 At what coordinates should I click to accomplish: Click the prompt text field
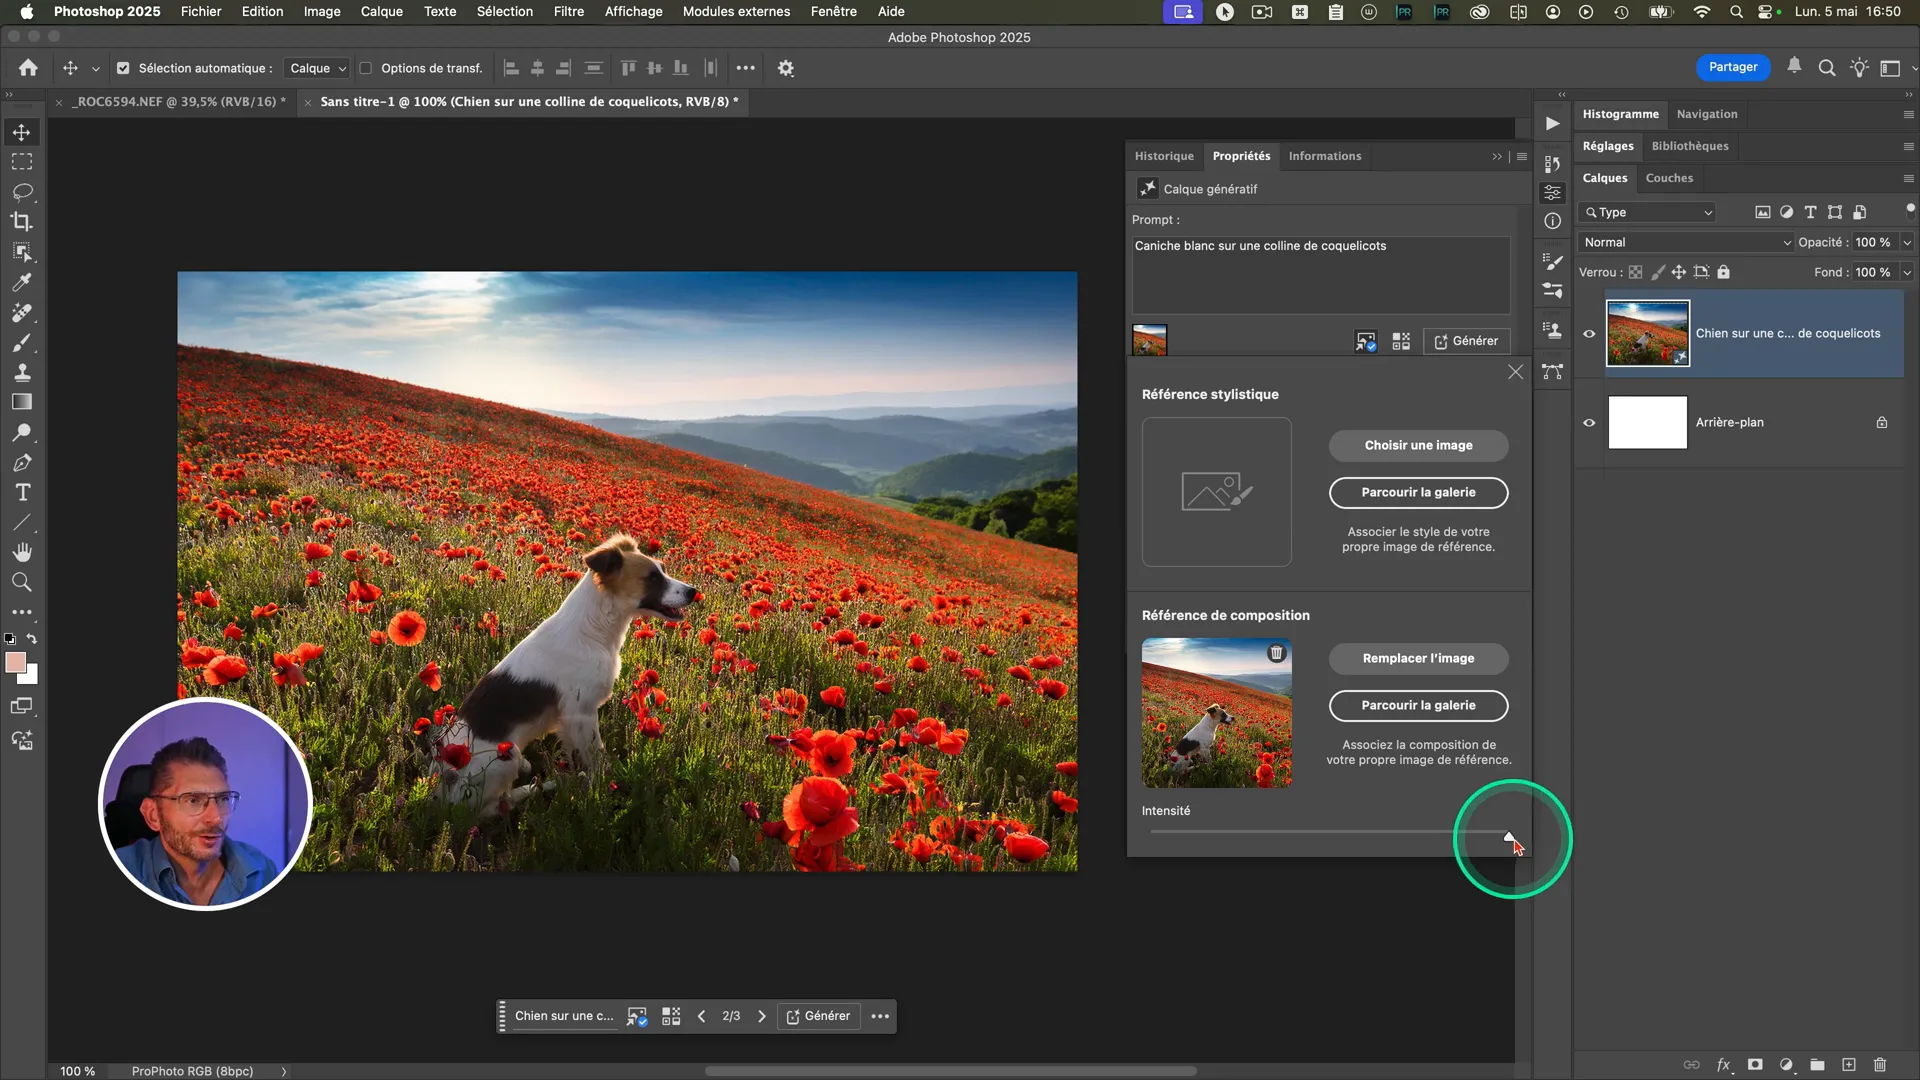[1320, 275]
